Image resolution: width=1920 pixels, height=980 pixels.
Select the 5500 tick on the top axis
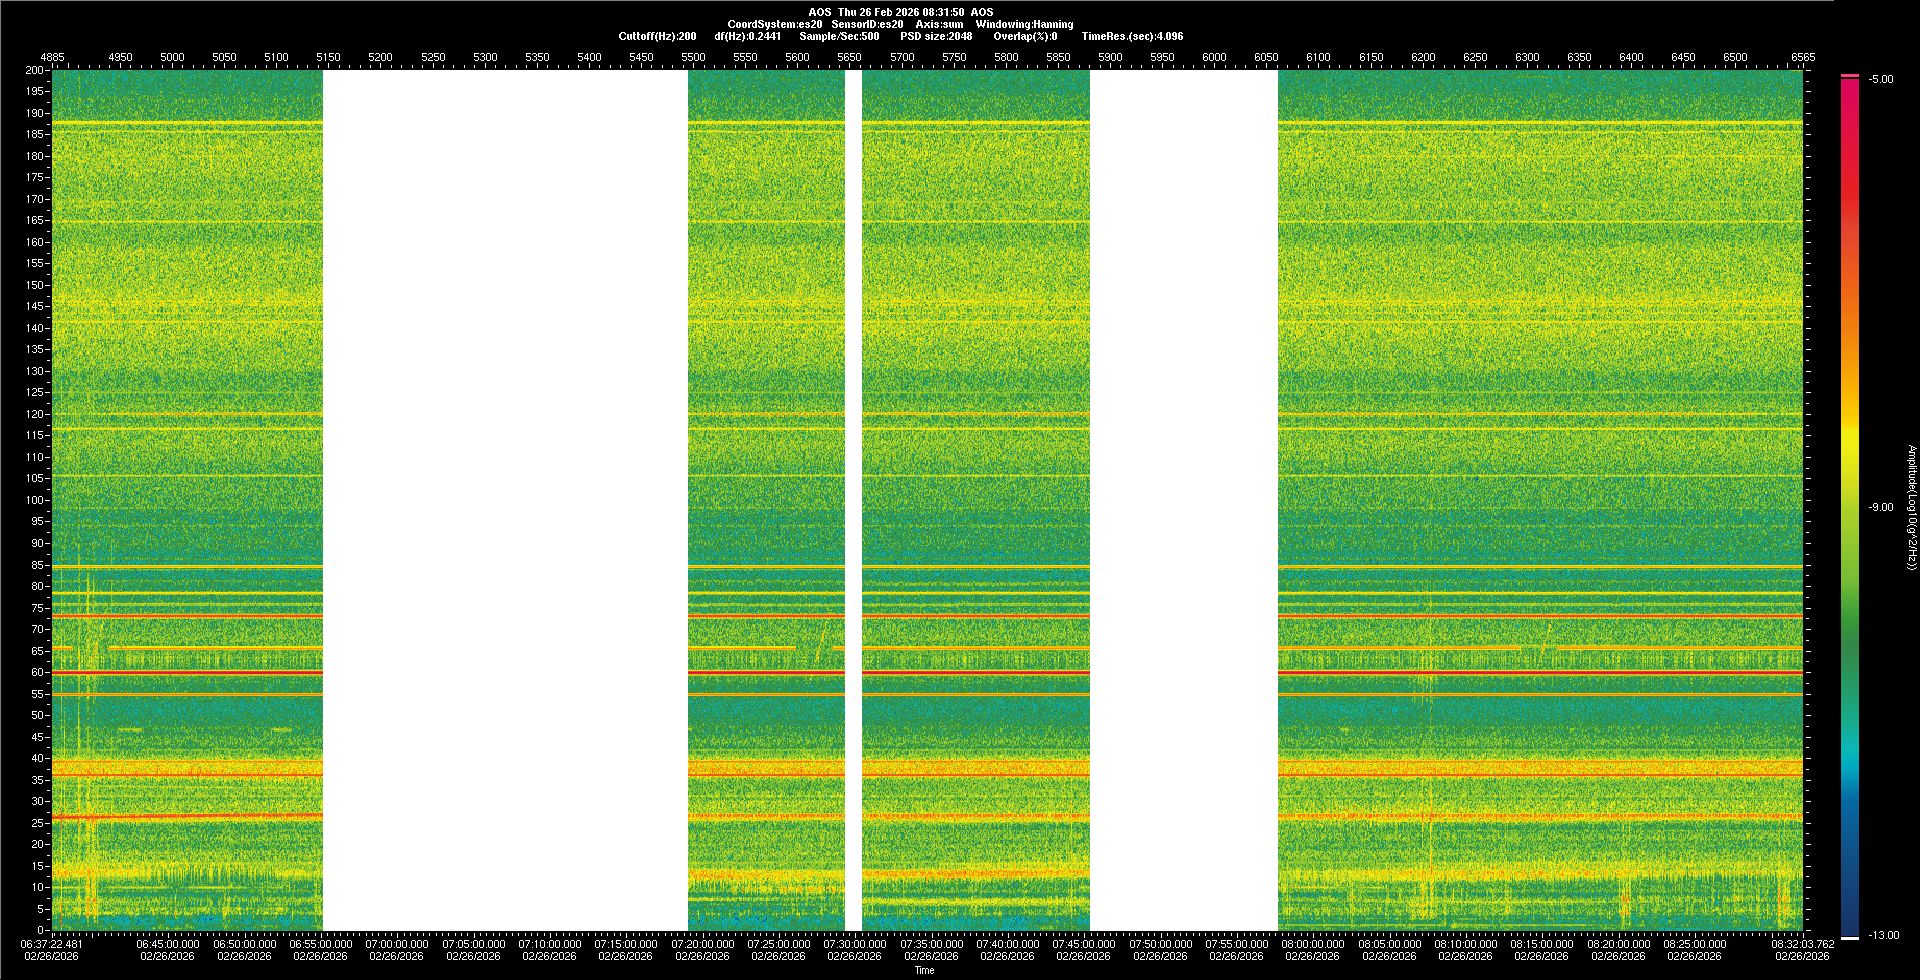click(693, 57)
